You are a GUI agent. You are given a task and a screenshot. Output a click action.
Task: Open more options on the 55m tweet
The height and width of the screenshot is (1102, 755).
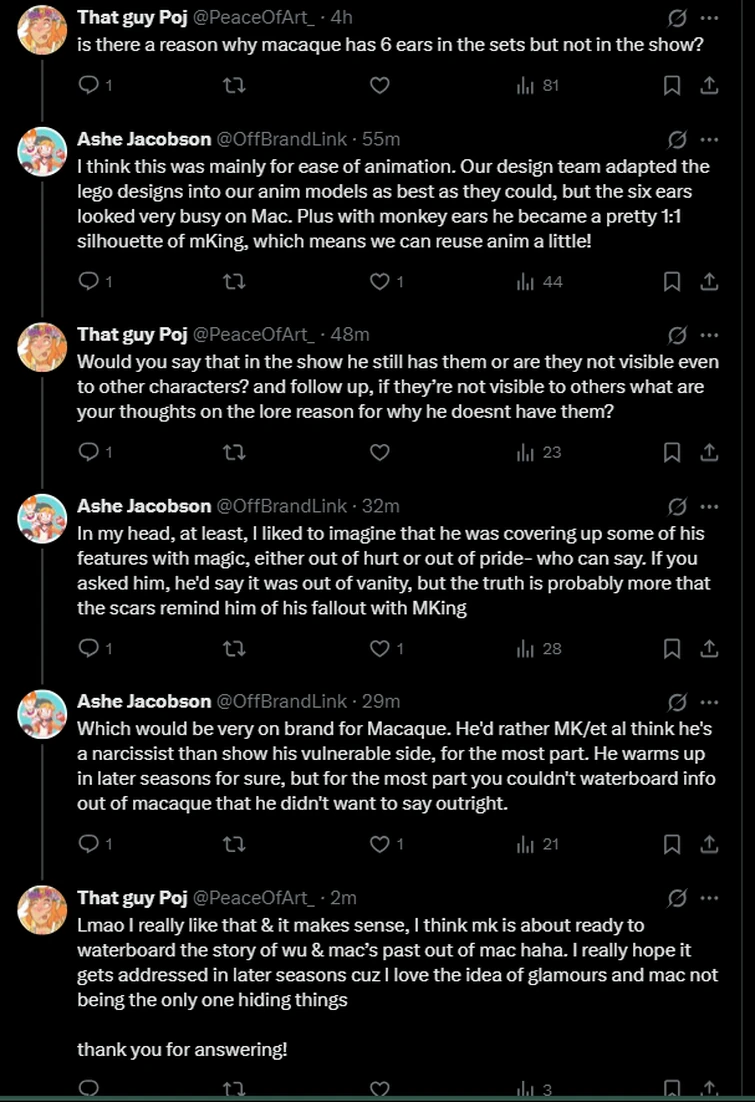click(709, 139)
